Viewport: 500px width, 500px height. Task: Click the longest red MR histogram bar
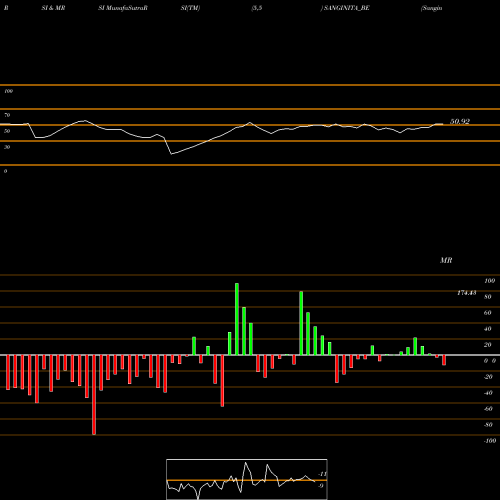click(x=94, y=395)
